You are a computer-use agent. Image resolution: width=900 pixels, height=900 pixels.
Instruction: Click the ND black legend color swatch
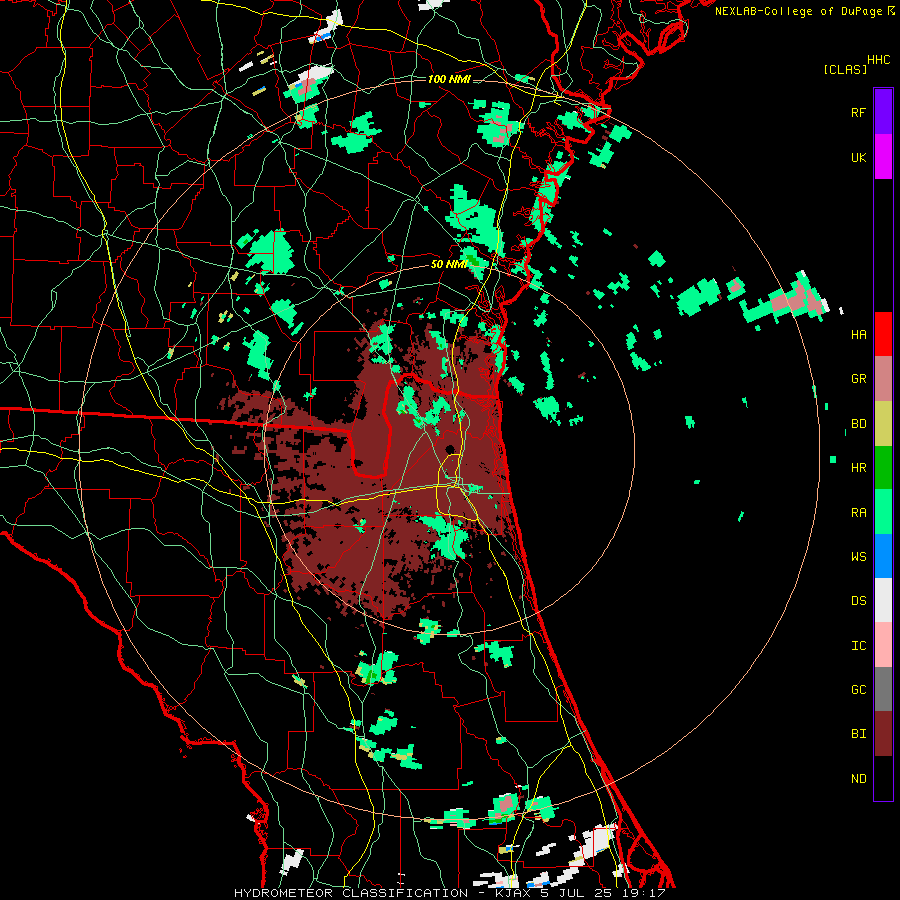[x=883, y=778]
